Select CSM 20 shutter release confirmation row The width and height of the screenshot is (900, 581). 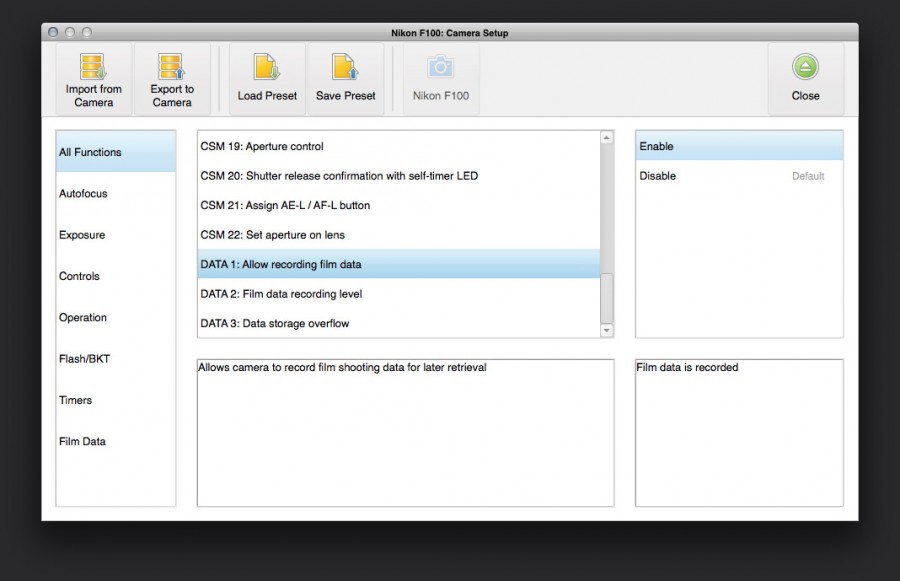point(399,176)
